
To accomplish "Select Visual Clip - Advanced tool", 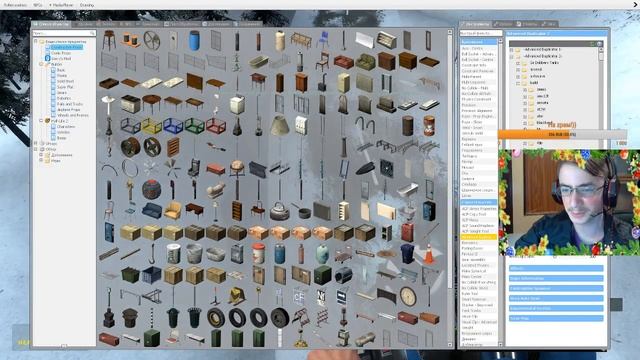I will click(479, 322).
